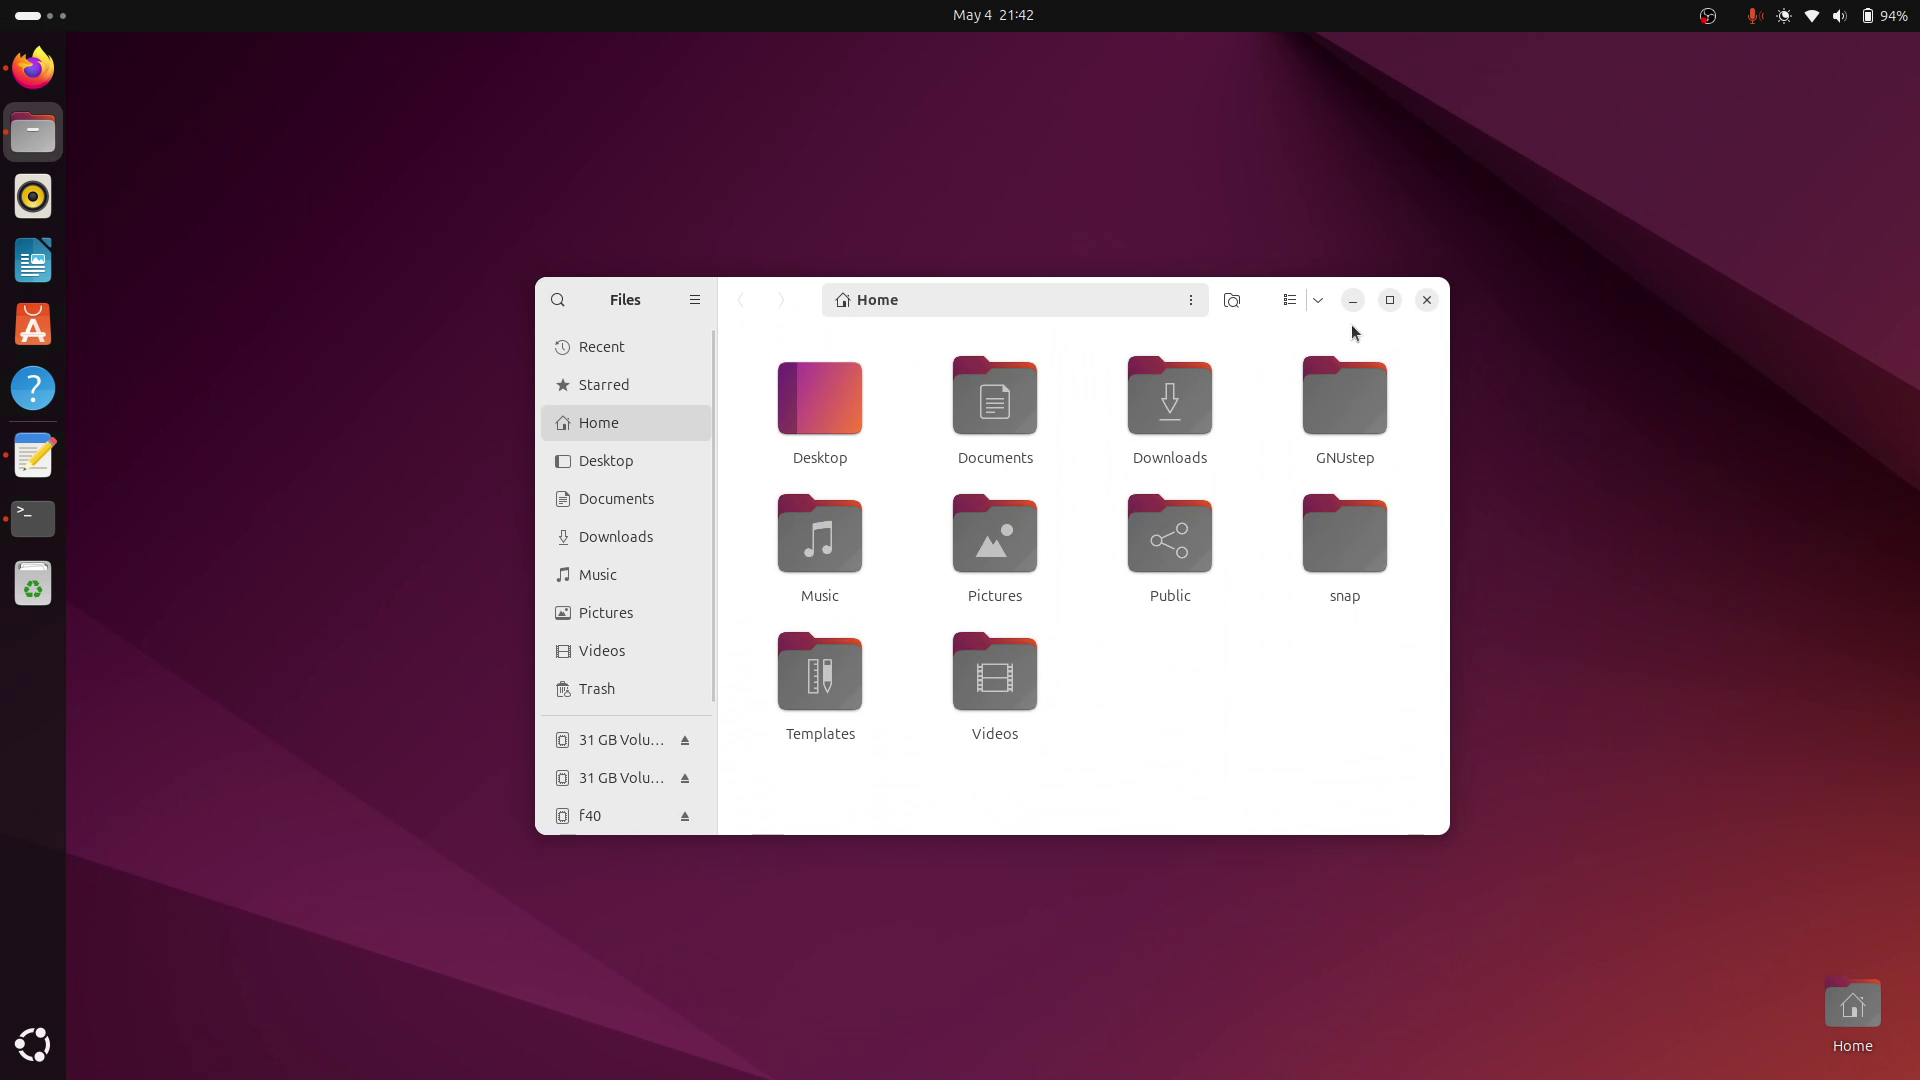This screenshot has width=1920, height=1080.
Task: Eject the first 31 GB Volume
Action: pyautogui.click(x=685, y=740)
